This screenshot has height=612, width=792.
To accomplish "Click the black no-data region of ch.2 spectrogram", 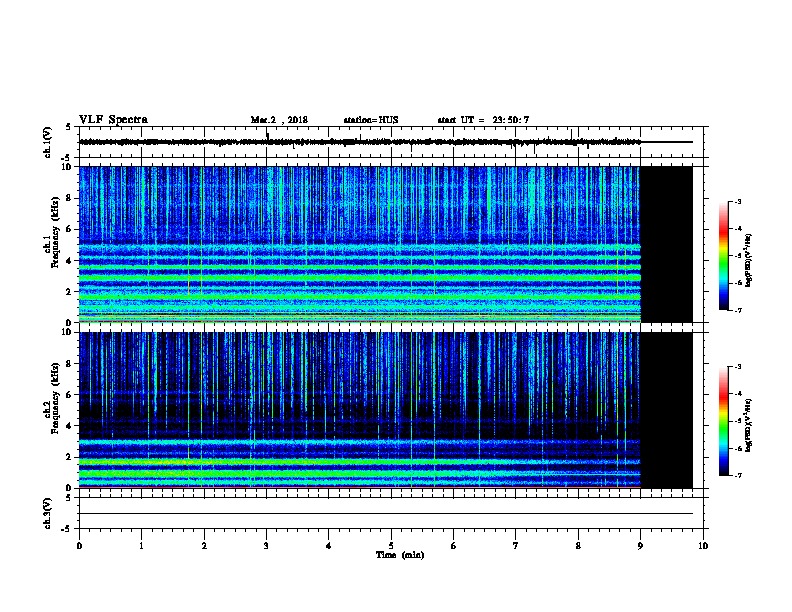I will click(x=667, y=410).
